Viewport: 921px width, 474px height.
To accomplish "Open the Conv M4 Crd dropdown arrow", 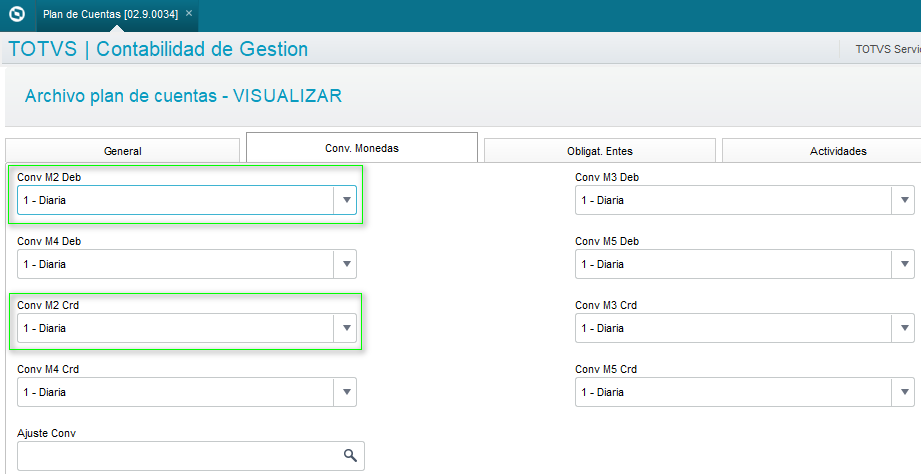I will (346, 392).
